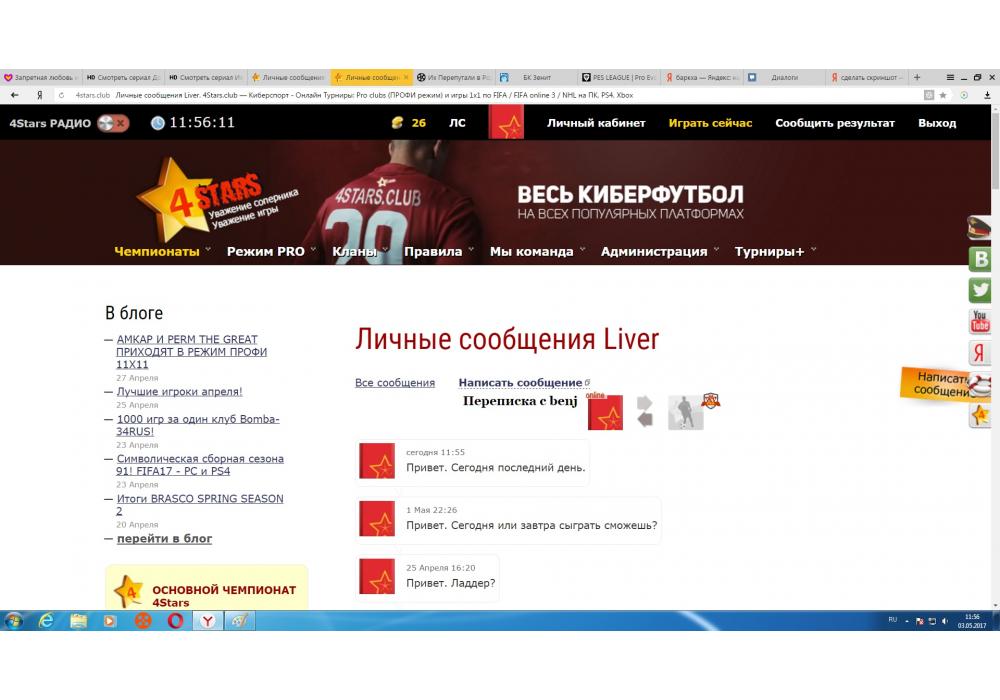Click the gold coins balance icon

click(x=397, y=122)
